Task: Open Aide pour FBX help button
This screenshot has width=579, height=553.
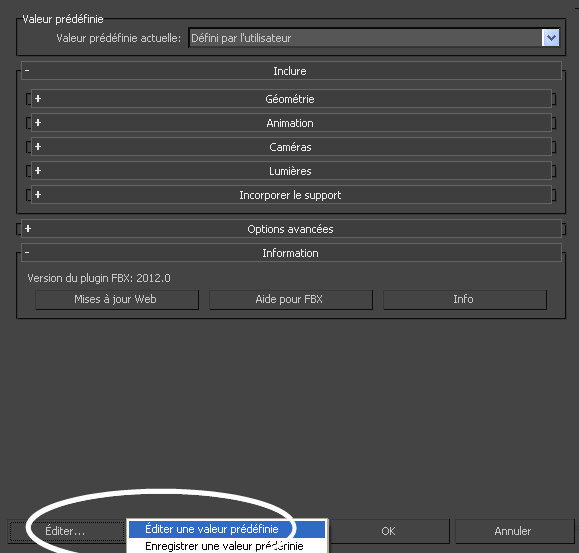Action: (x=291, y=299)
